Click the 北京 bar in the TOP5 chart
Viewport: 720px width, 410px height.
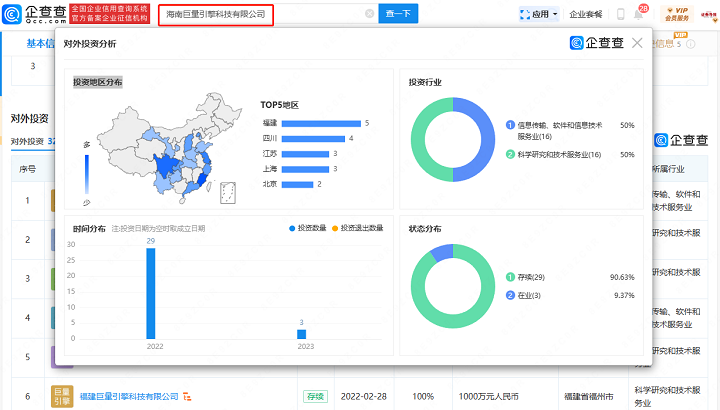click(297, 185)
